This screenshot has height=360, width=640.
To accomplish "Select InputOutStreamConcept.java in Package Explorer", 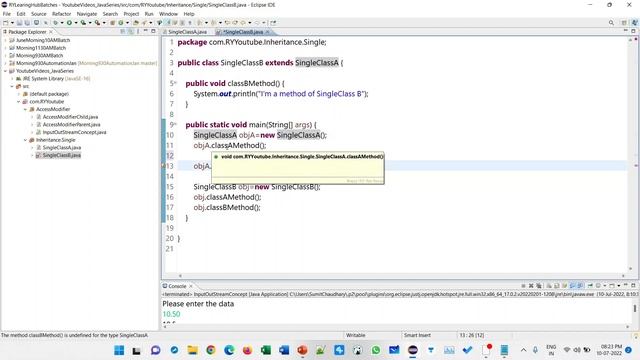I will tap(74, 133).
